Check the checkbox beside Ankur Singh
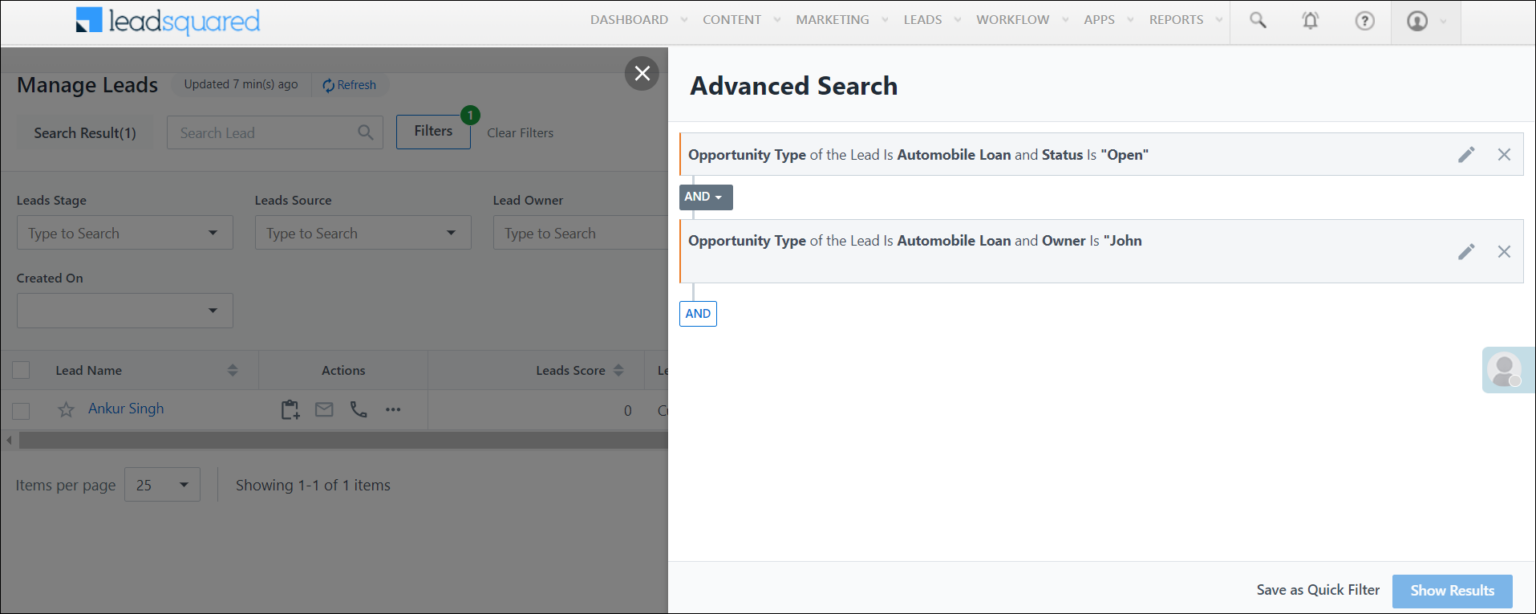 tap(21, 408)
